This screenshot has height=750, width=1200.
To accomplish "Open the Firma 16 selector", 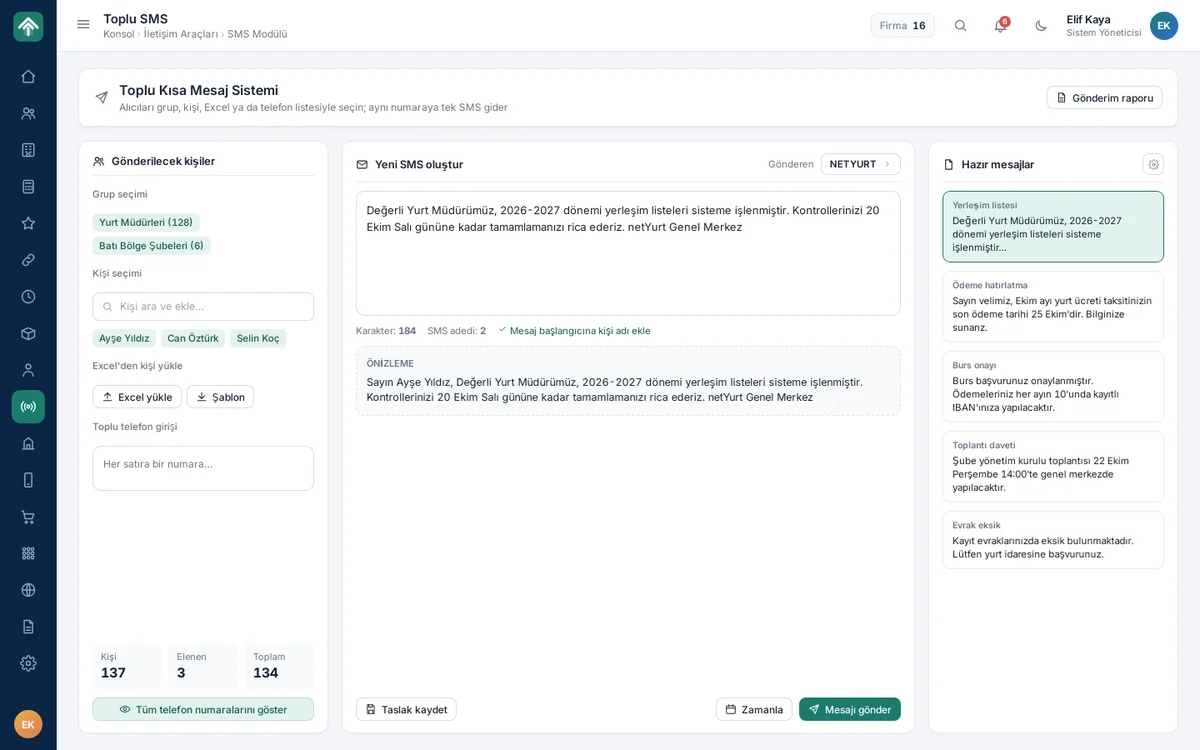I will (x=902, y=26).
